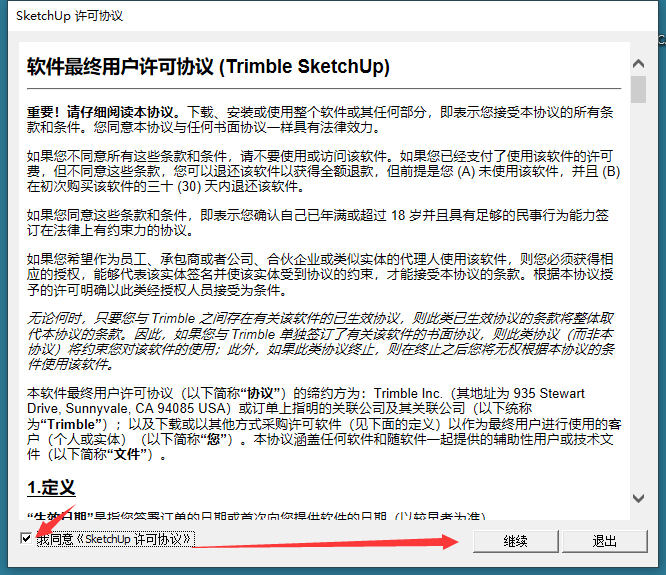Click the paragraph starting 如果您不同意所有这些条款和条件
Screen dimensions: 666x575
pos(324,171)
